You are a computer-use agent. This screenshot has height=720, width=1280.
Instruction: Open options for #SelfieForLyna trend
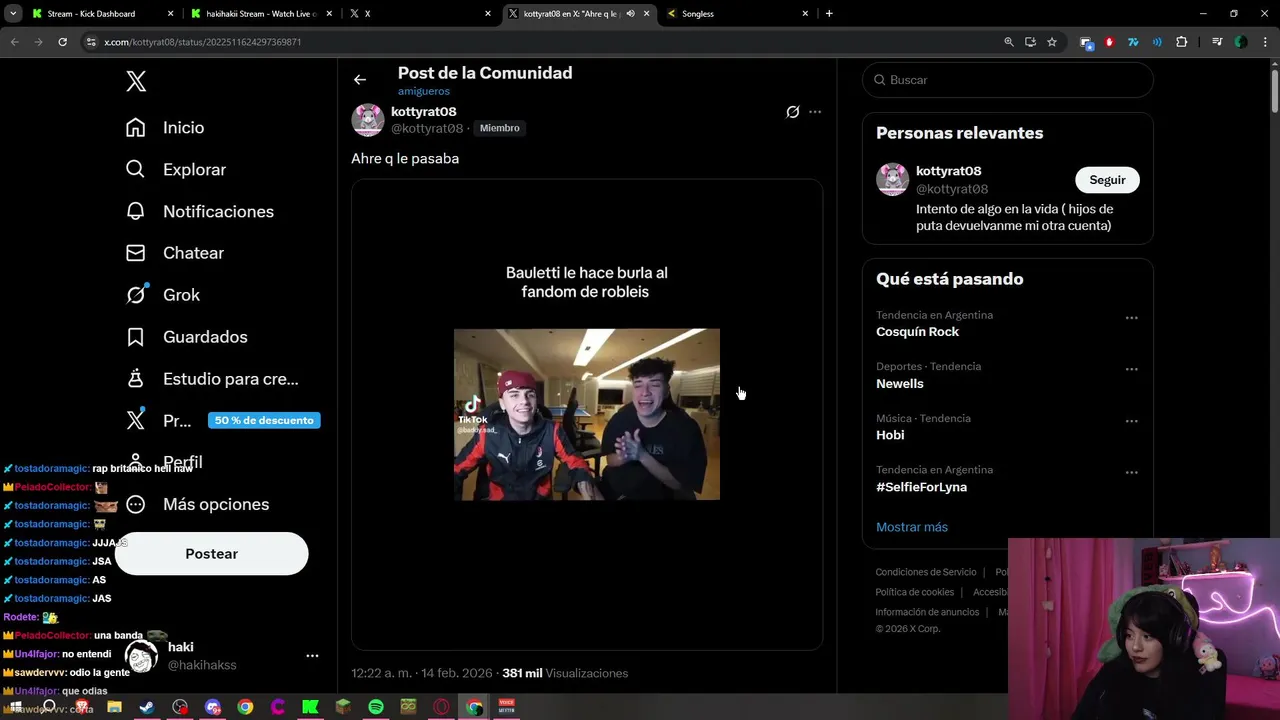coord(1131,473)
